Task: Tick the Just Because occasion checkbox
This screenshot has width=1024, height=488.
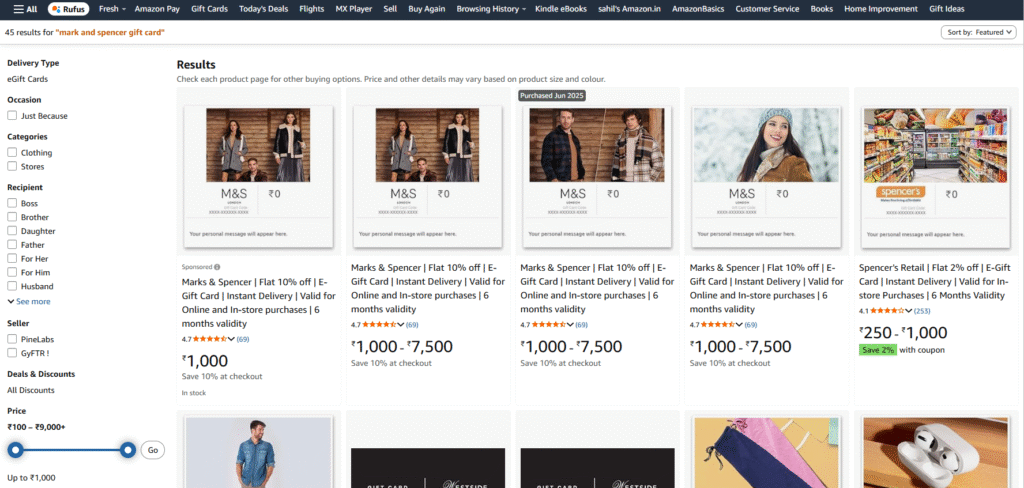Action: (x=12, y=116)
